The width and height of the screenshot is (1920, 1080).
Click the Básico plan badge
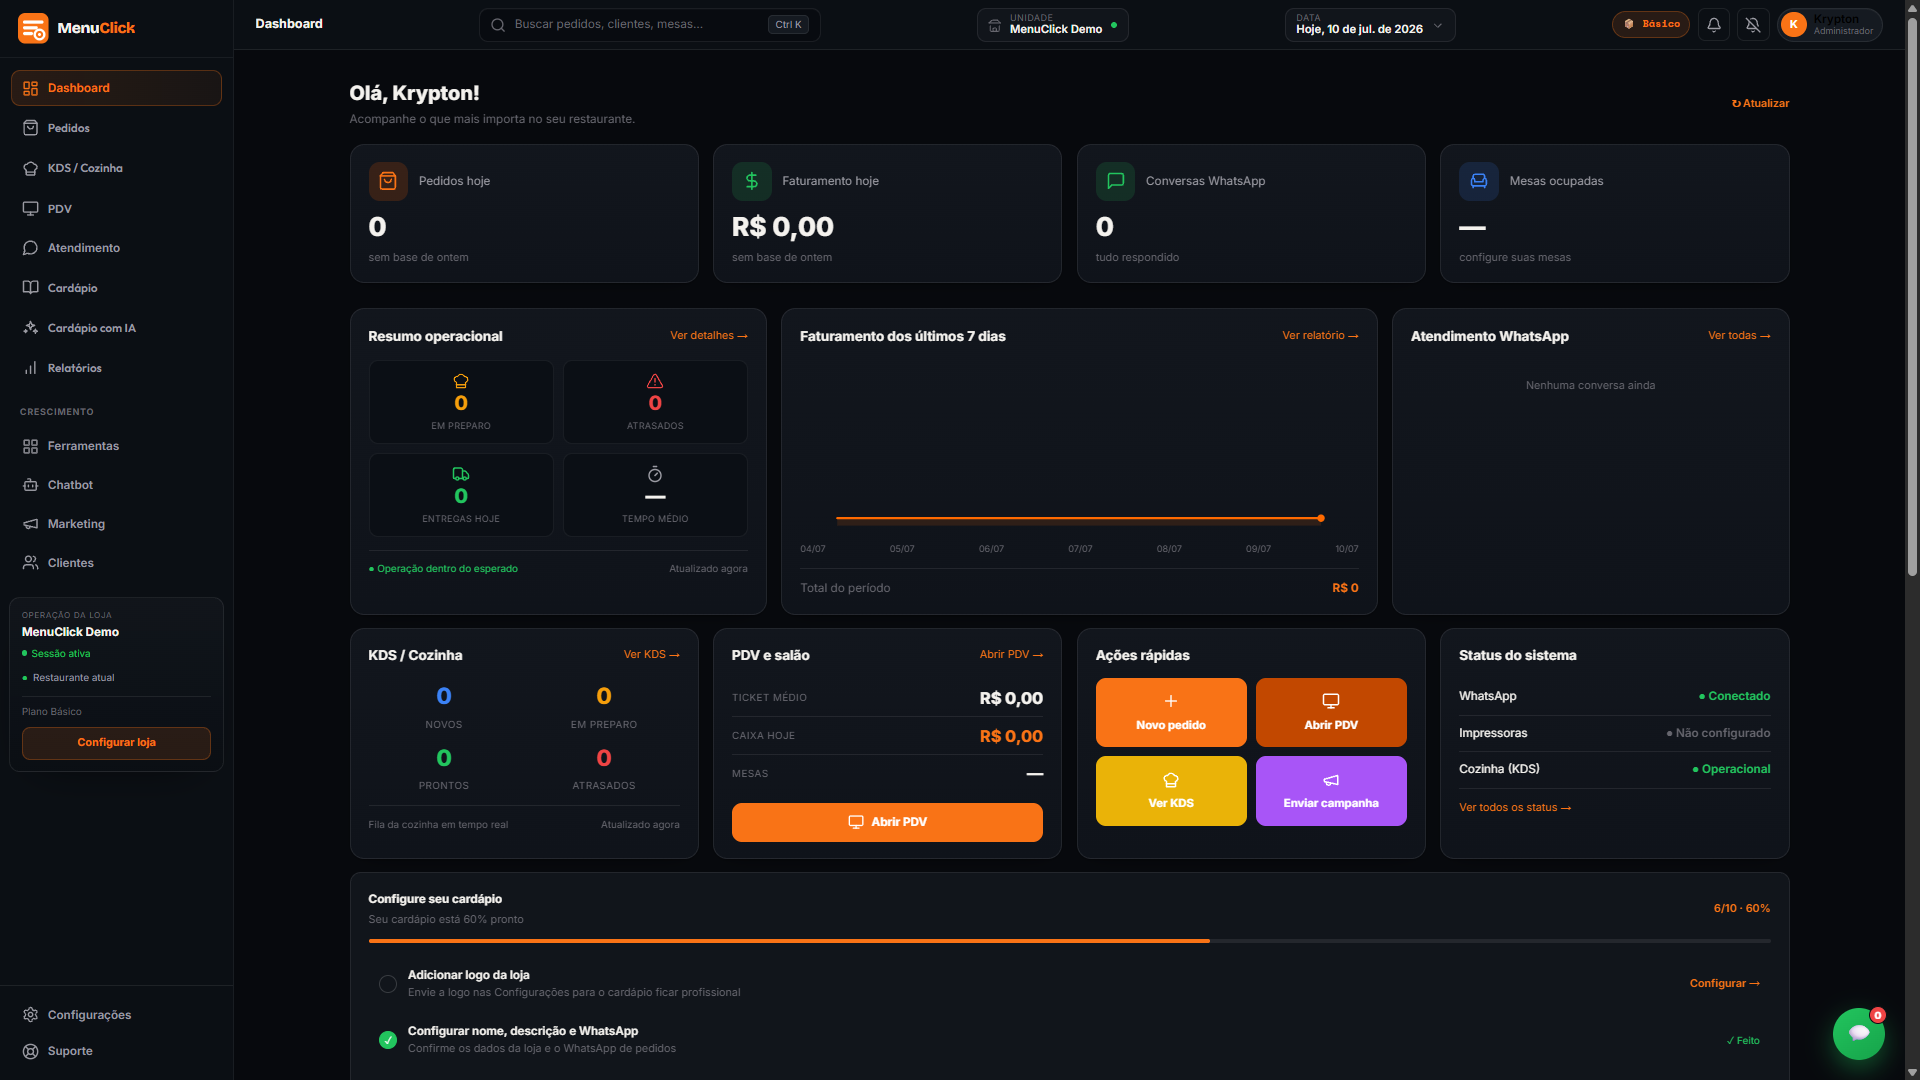tap(1651, 24)
